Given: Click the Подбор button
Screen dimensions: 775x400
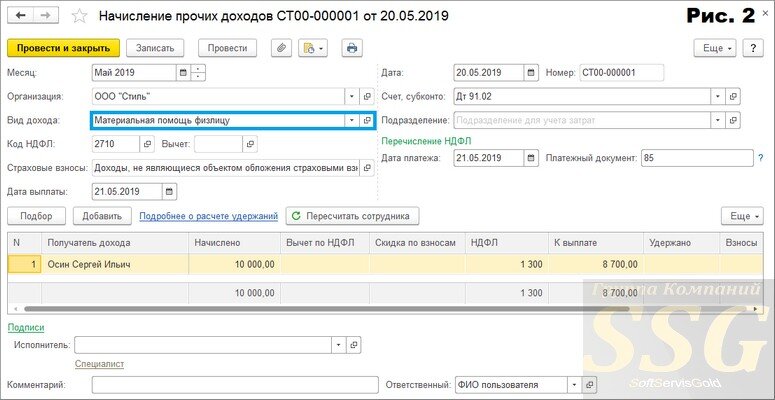Looking at the screenshot, I should [x=36, y=216].
